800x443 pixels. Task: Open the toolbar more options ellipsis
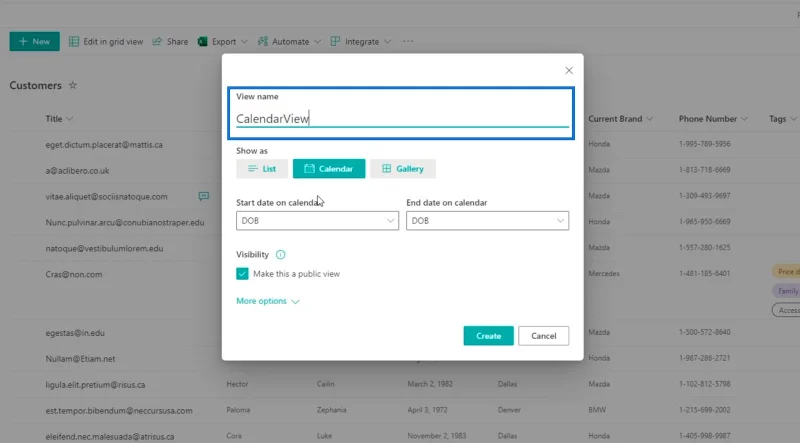click(408, 41)
